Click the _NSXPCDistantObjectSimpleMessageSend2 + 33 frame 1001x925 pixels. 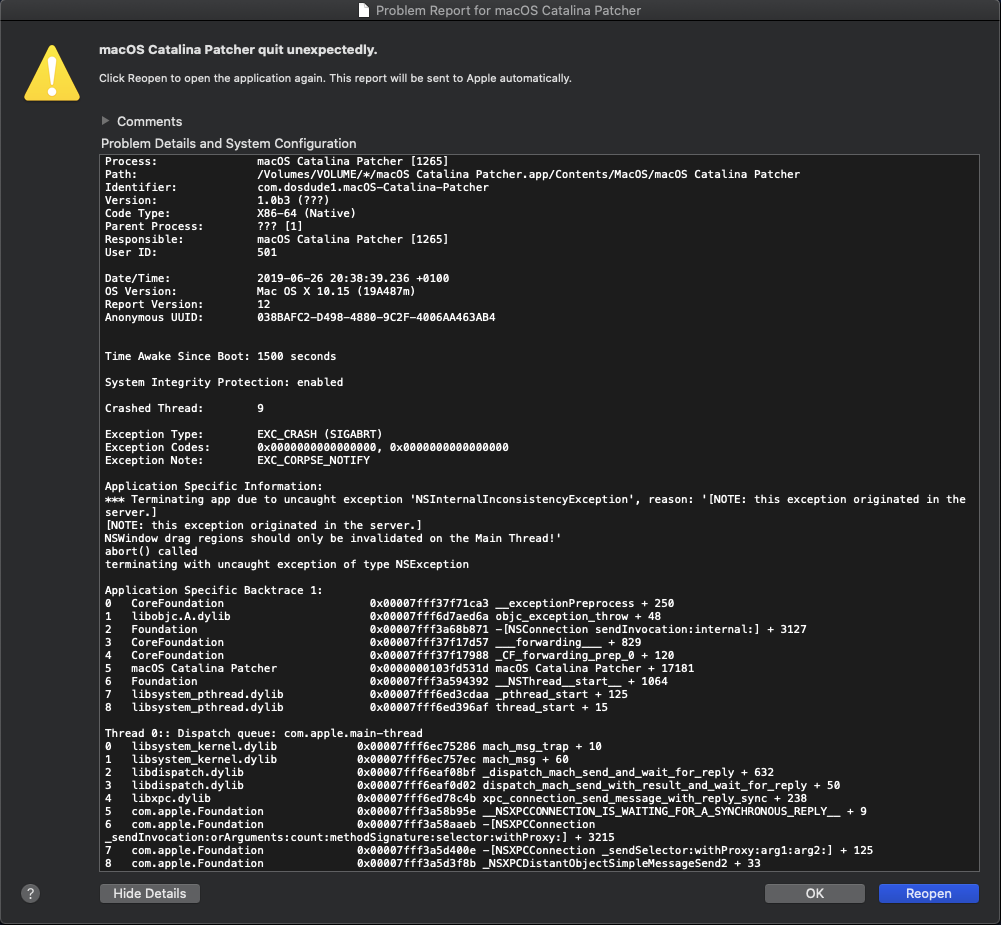(432, 863)
